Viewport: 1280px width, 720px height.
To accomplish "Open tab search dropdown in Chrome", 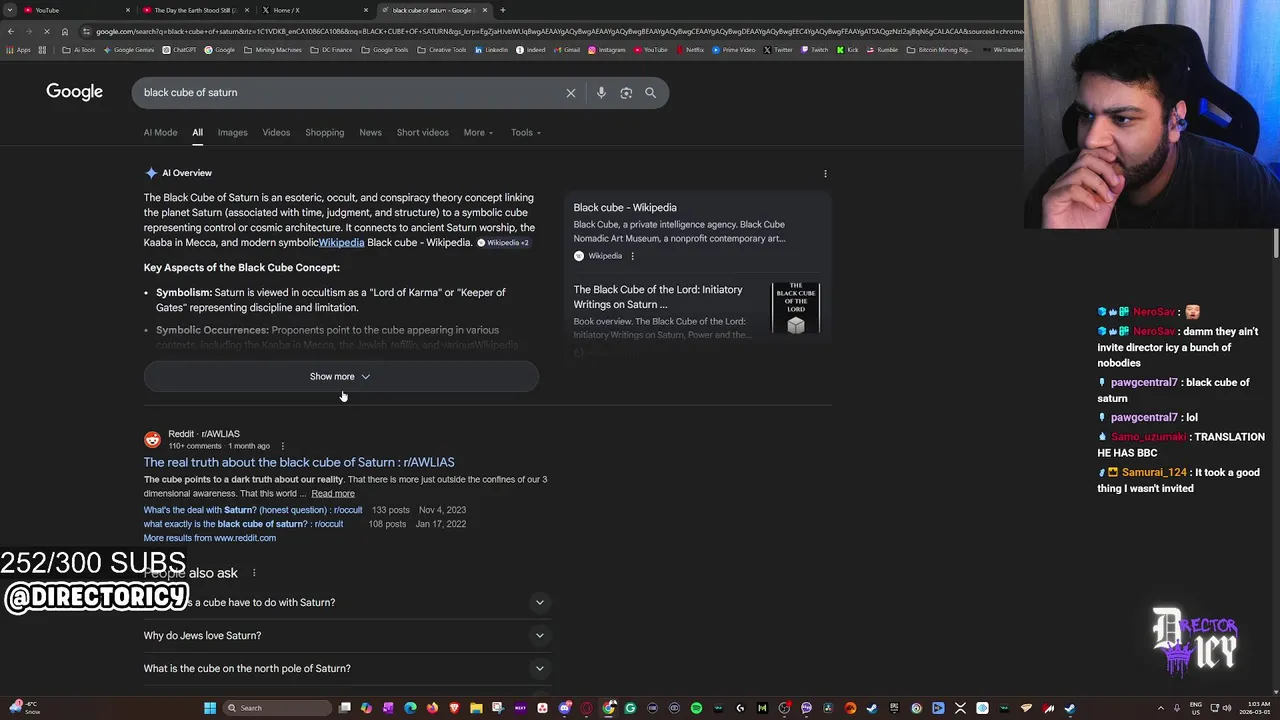I will pos(10,10).
